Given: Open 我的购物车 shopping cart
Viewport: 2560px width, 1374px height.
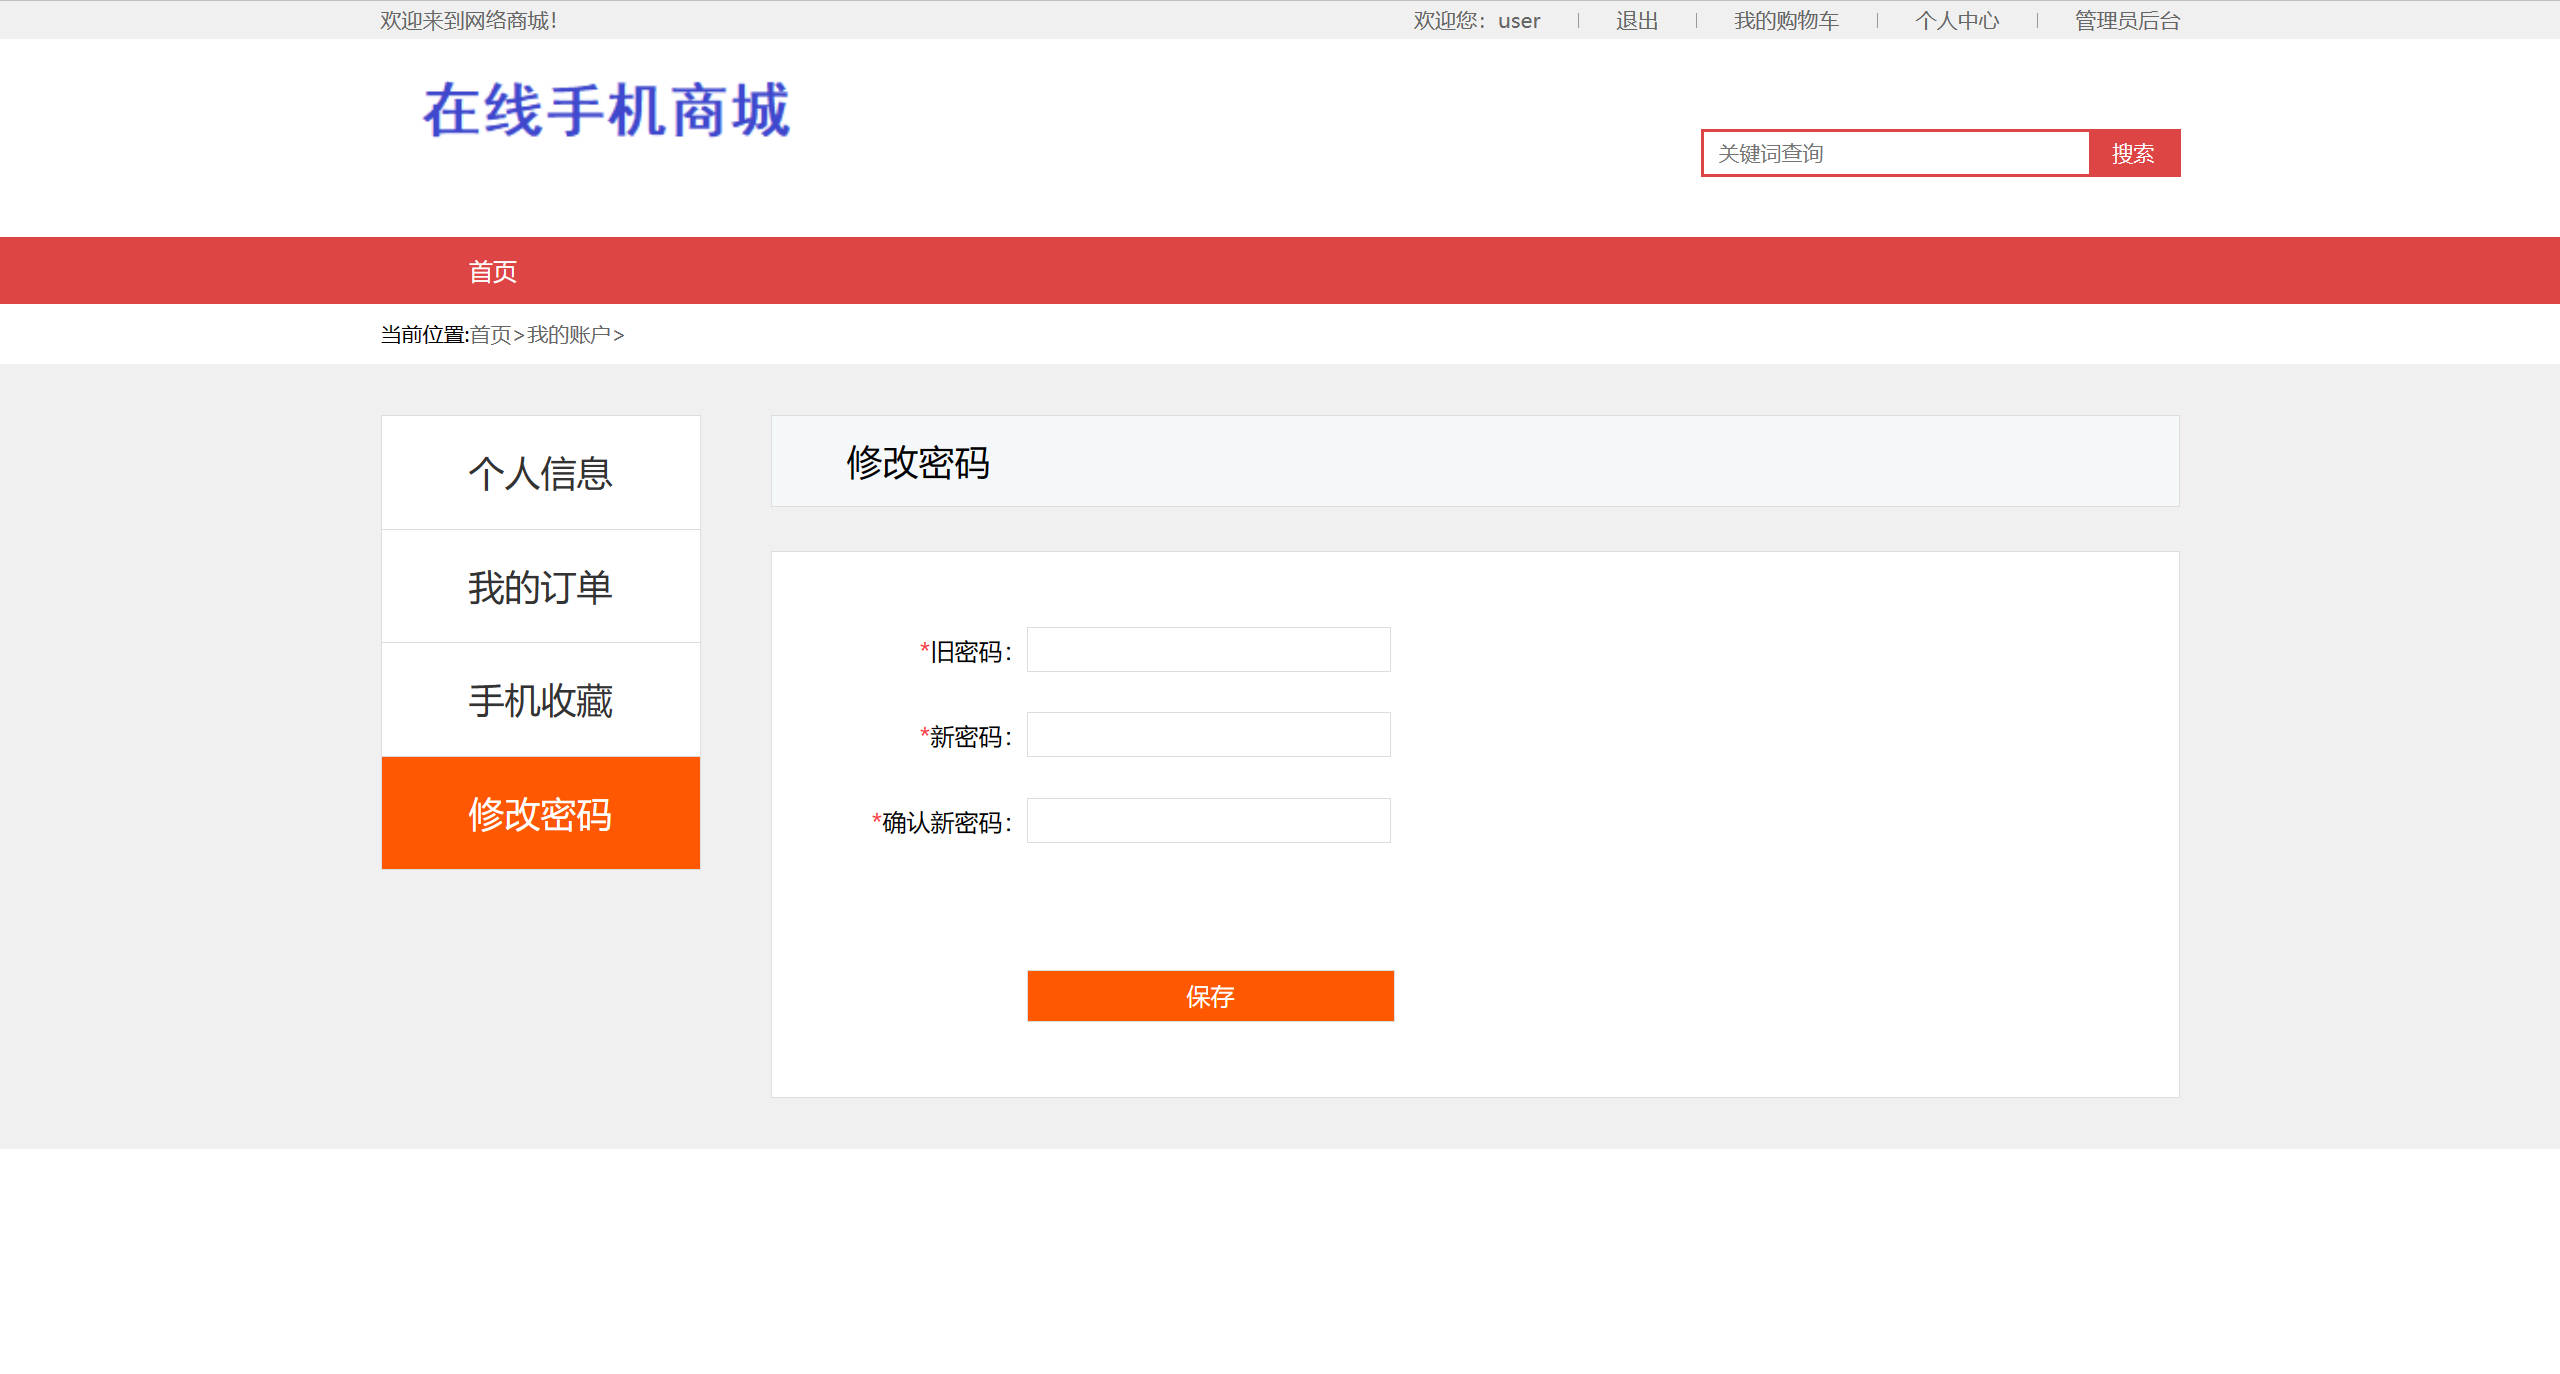Looking at the screenshot, I should click(1786, 19).
